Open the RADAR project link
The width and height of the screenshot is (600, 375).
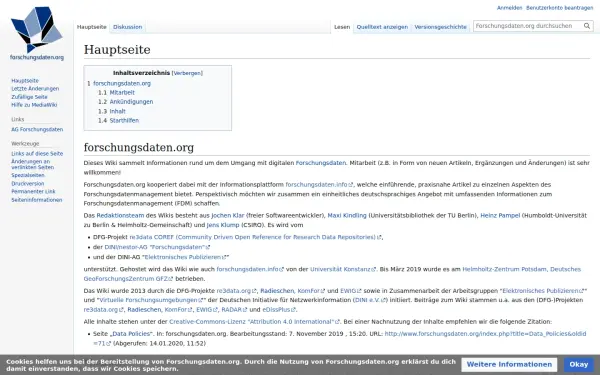pyautogui.click(x=234, y=310)
